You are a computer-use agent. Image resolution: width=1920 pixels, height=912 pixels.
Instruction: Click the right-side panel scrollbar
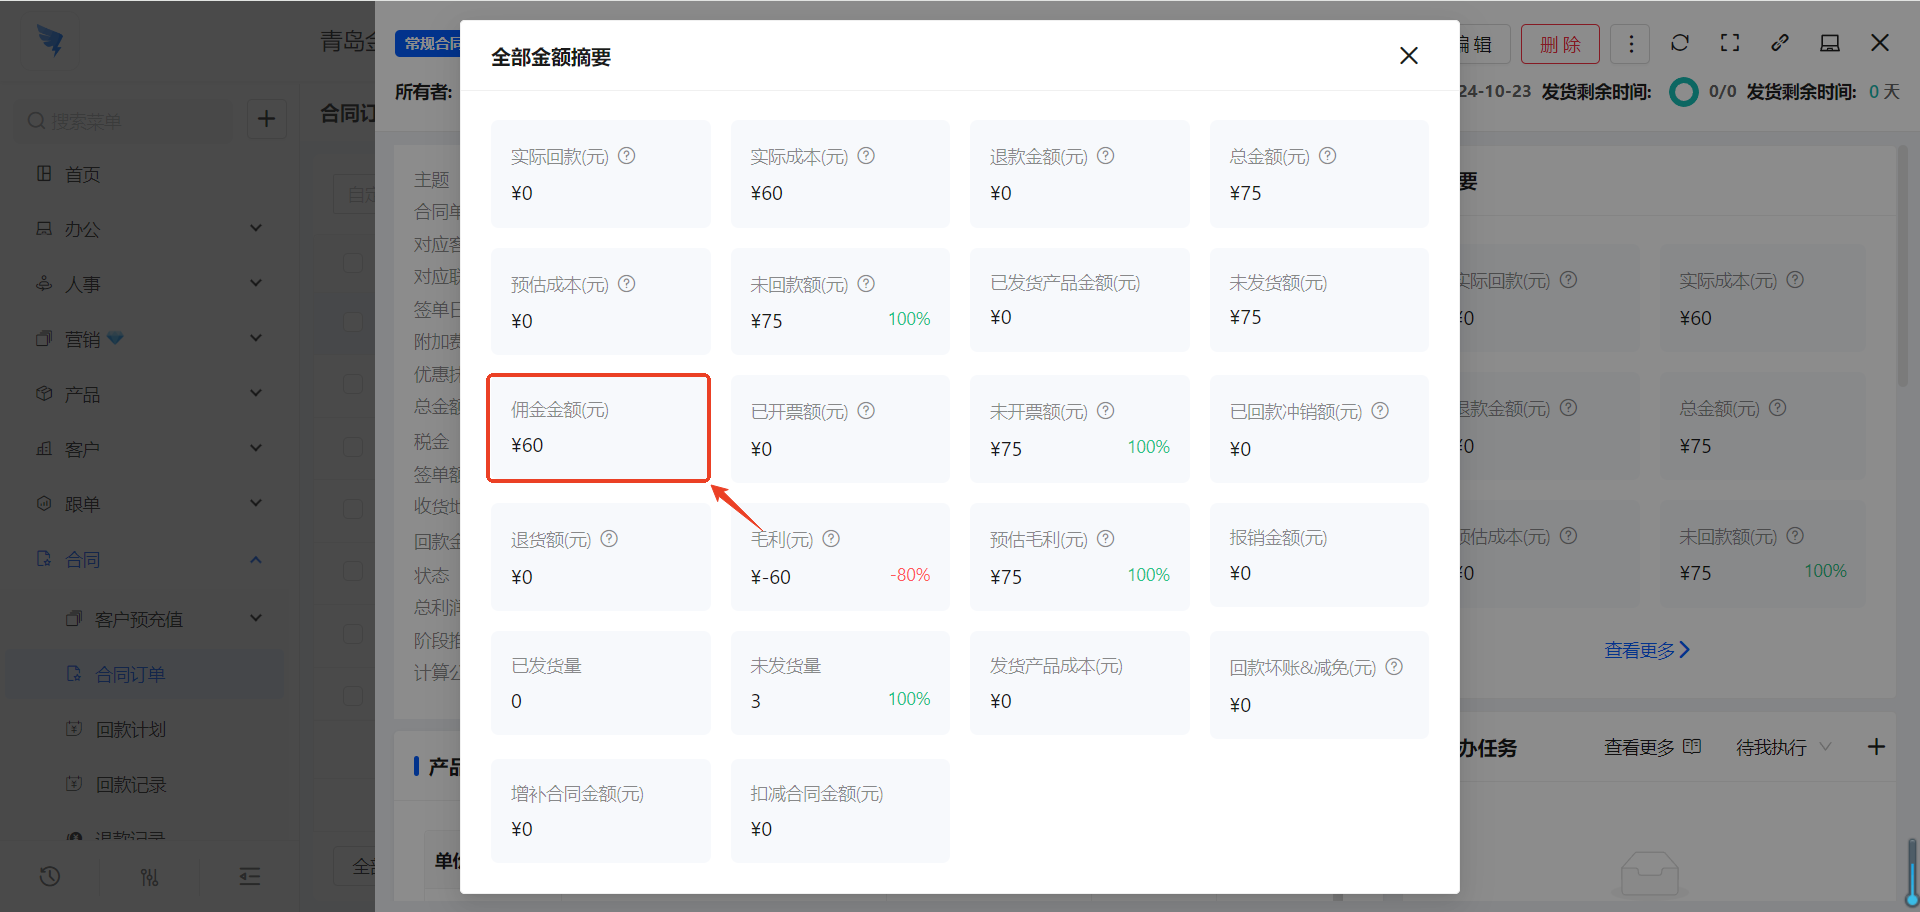point(1903,265)
